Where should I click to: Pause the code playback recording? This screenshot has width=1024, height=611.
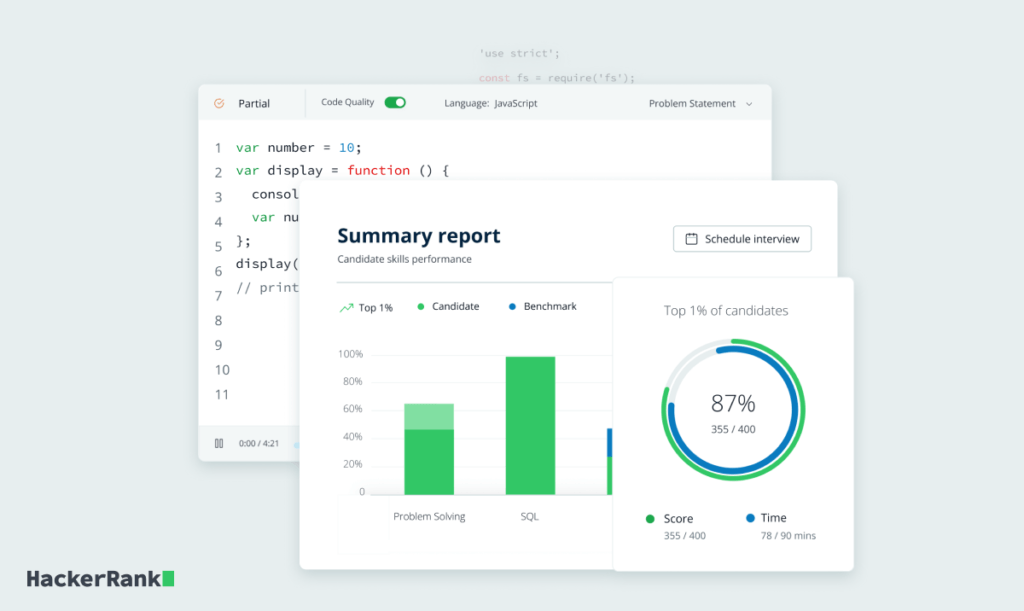tap(219, 443)
